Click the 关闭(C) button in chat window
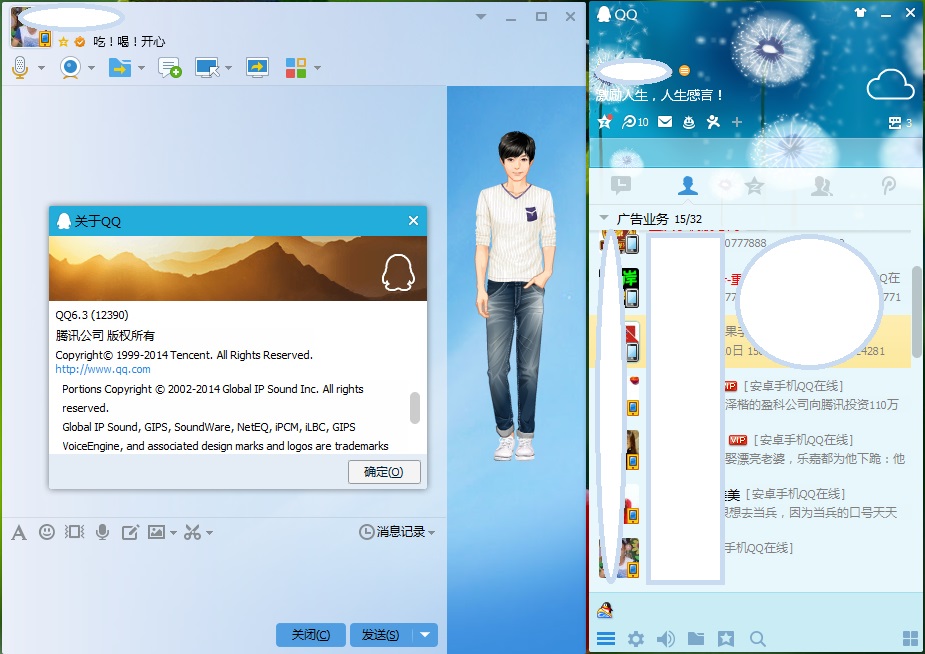Viewport: 925px width, 654px height. tap(310, 635)
